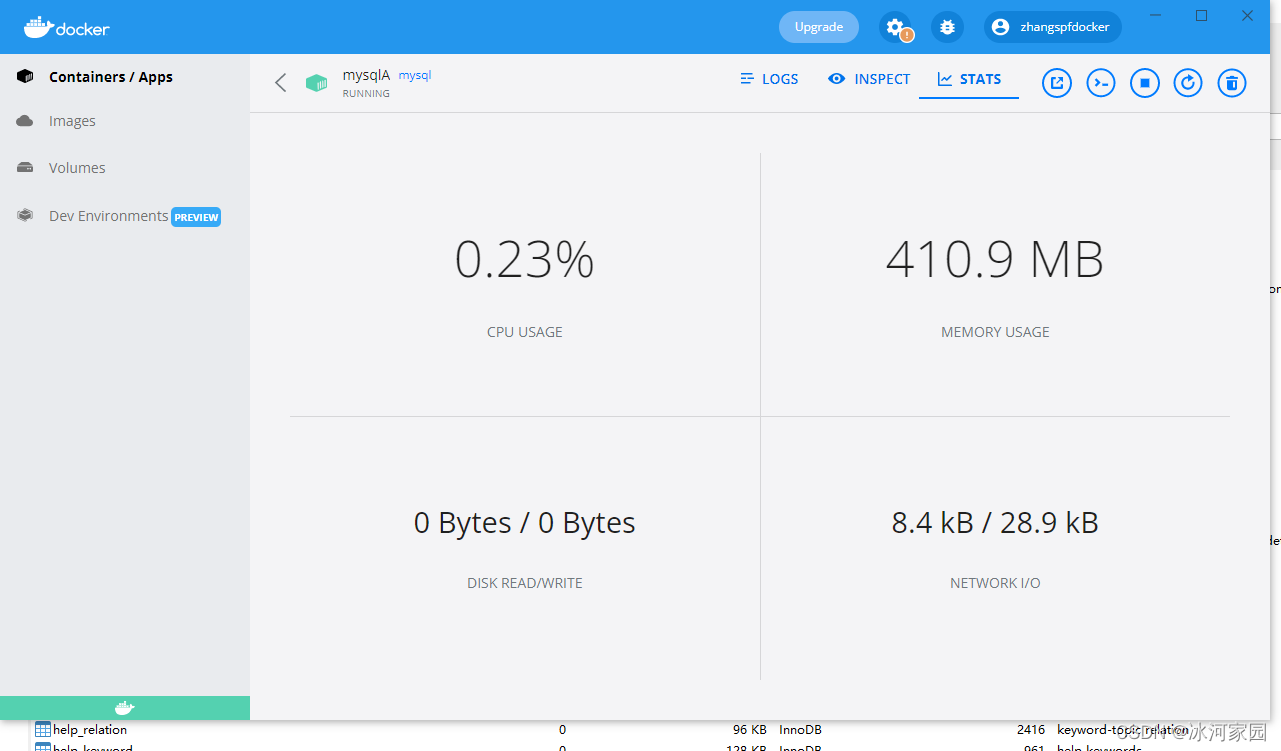This screenshot has height=751, width=1281.
Task: Click the CPU USAGE label
Action: pos(524,332)
